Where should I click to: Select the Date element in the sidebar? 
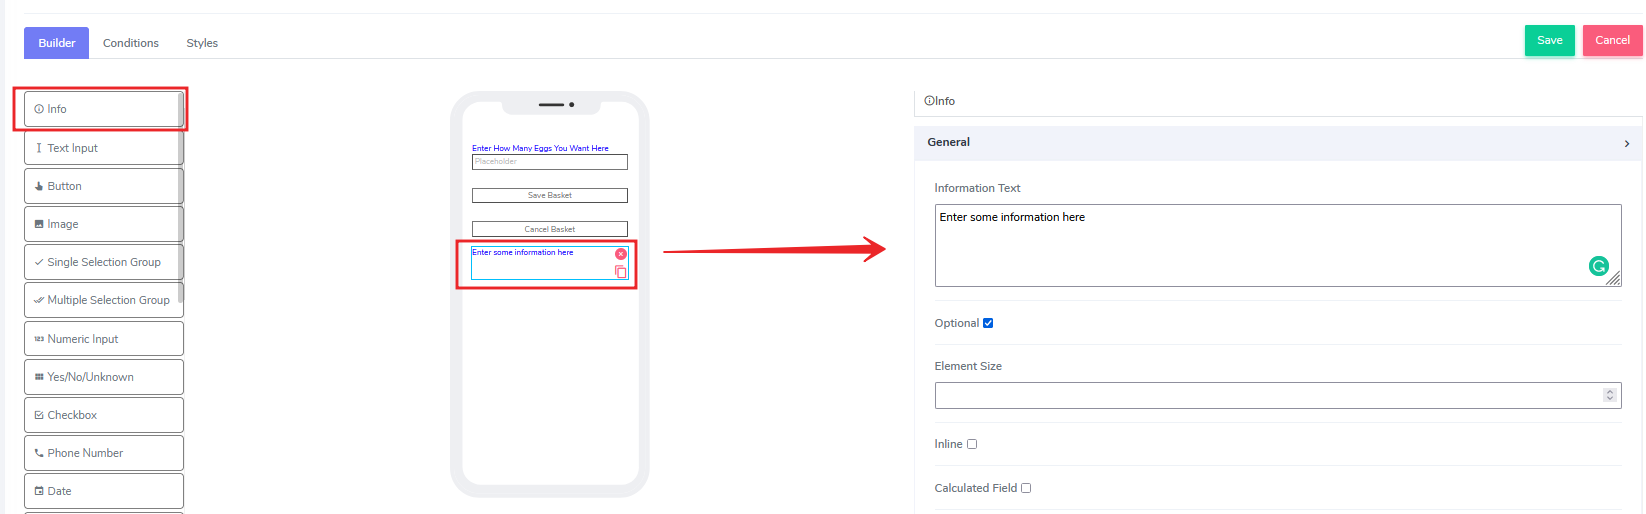click(103, 491)
